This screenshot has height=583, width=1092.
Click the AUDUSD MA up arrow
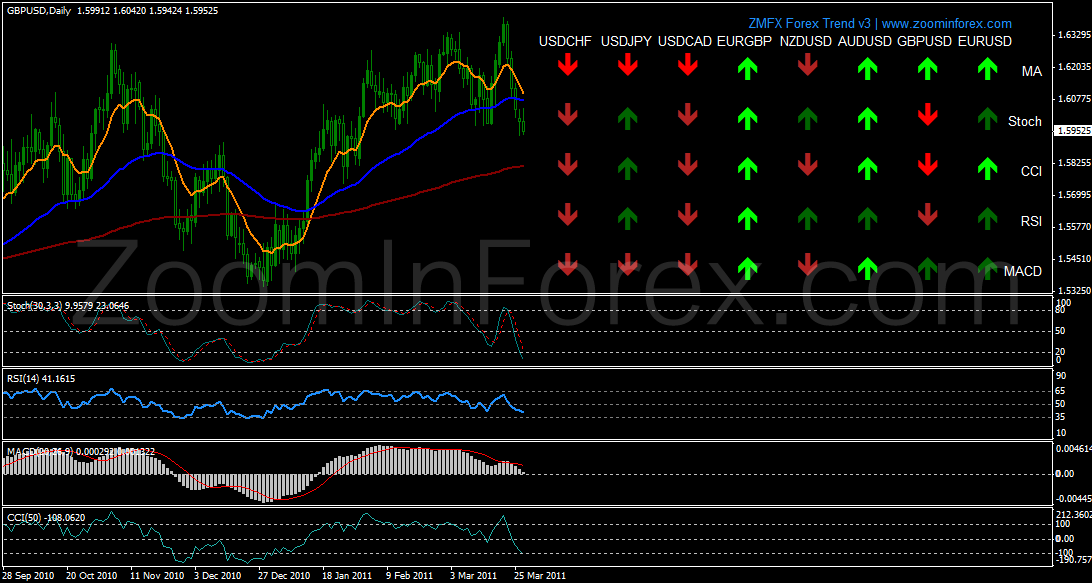point(867,66)
